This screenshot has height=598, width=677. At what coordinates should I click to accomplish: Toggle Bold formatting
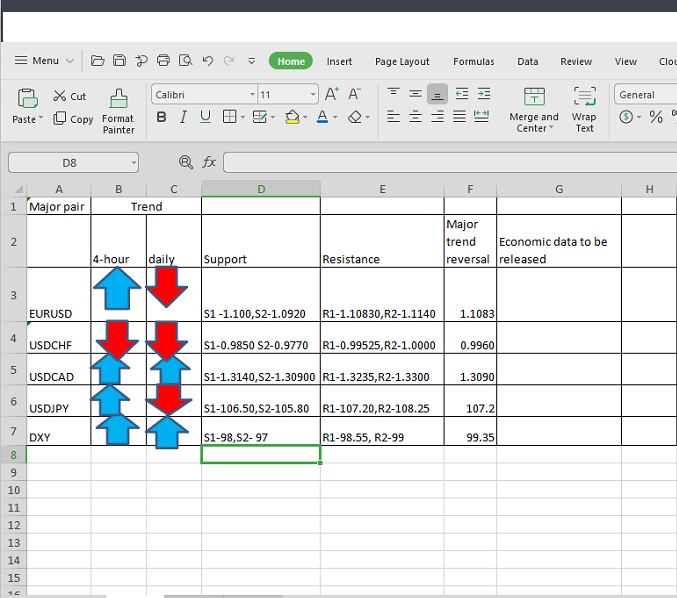pos(162,117)
